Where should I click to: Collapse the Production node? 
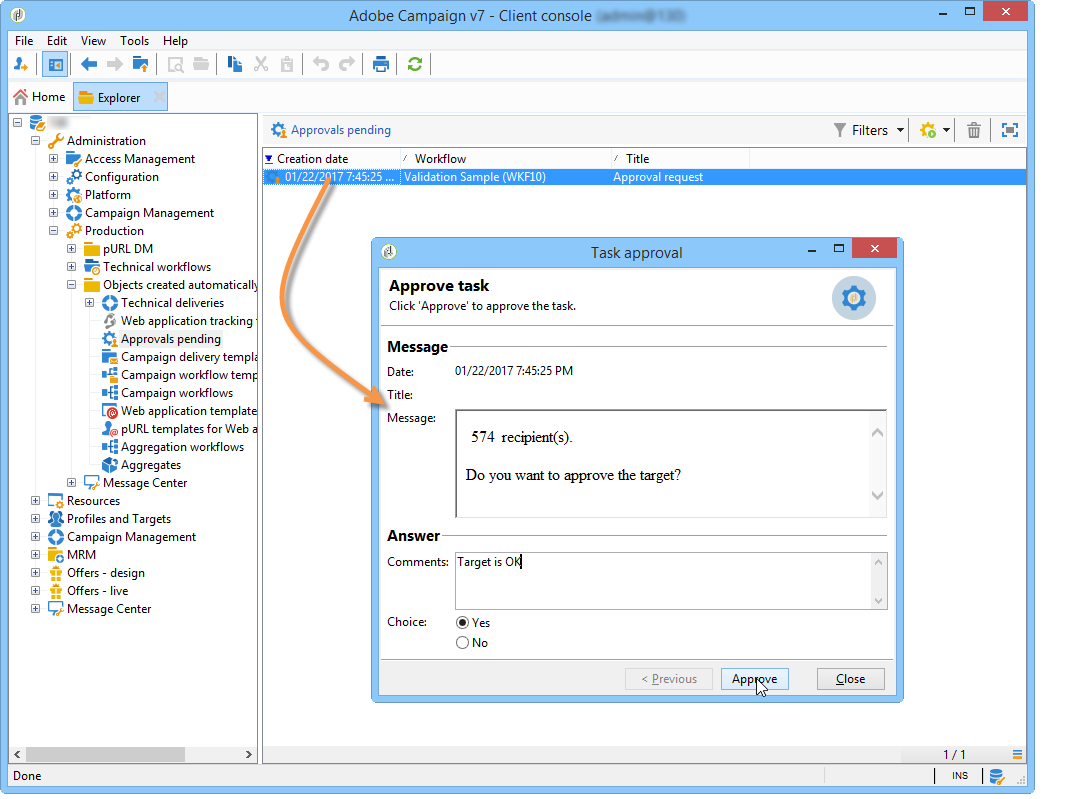tap(53, 231)
